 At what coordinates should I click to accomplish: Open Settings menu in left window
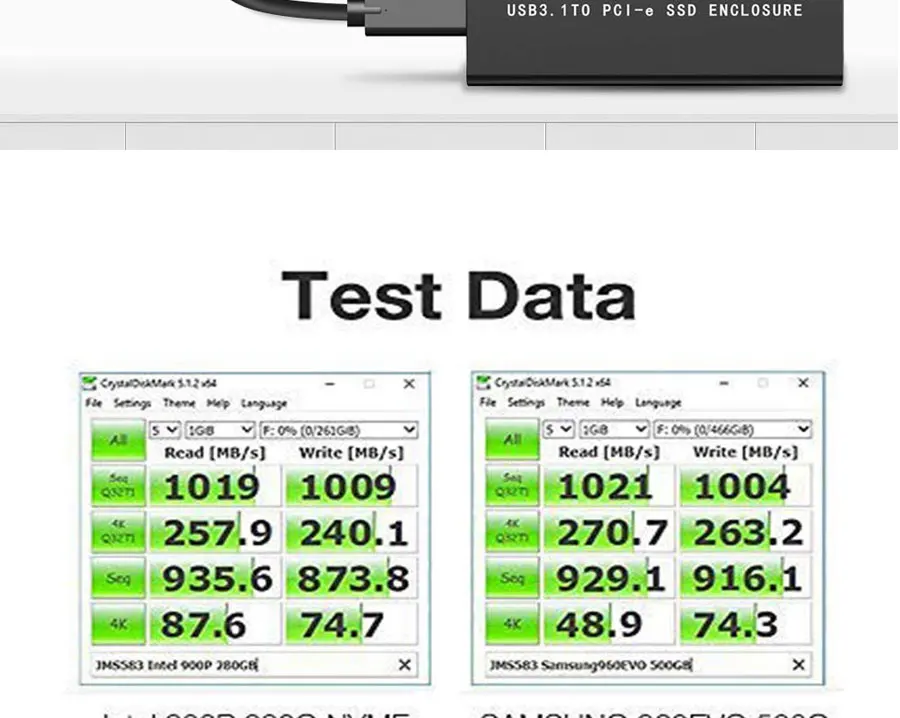coord(132,403)
